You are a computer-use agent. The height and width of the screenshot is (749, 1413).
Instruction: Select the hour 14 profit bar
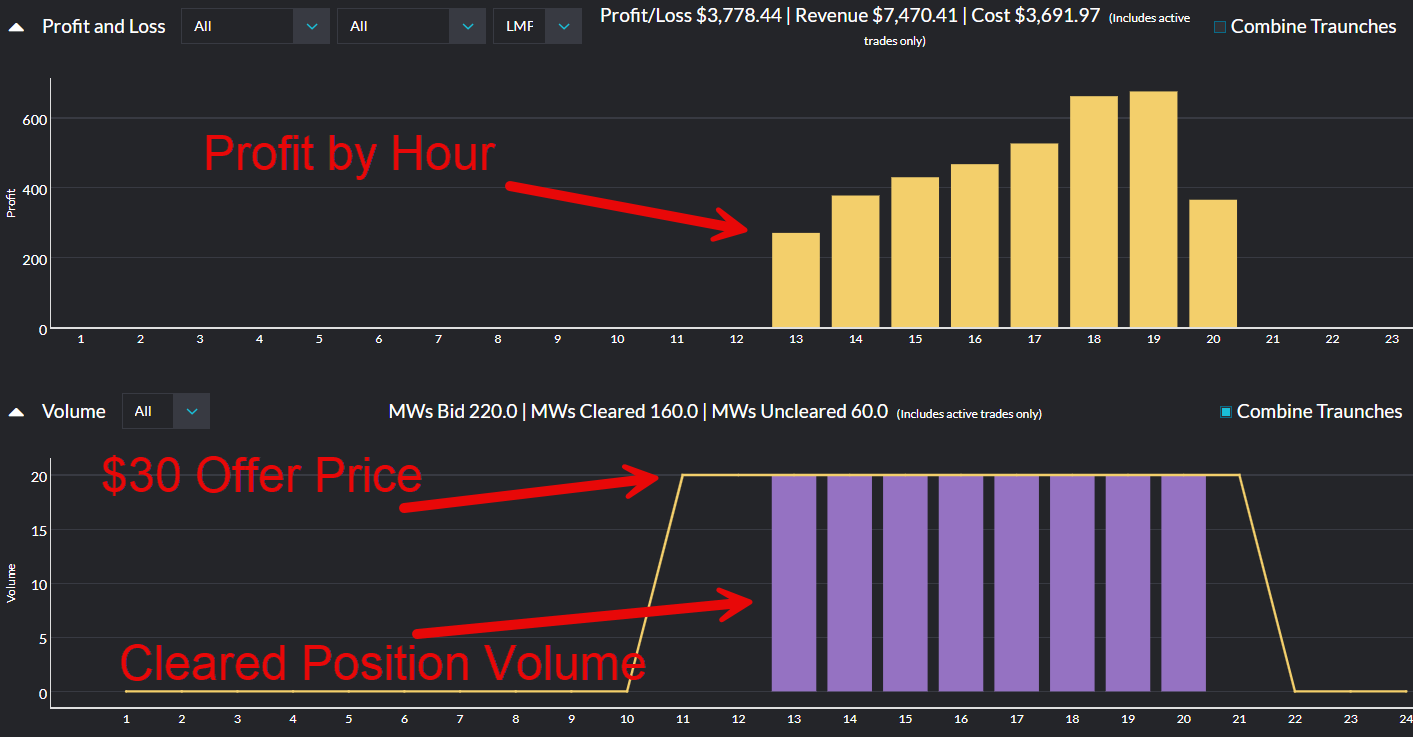pos(856,261)
